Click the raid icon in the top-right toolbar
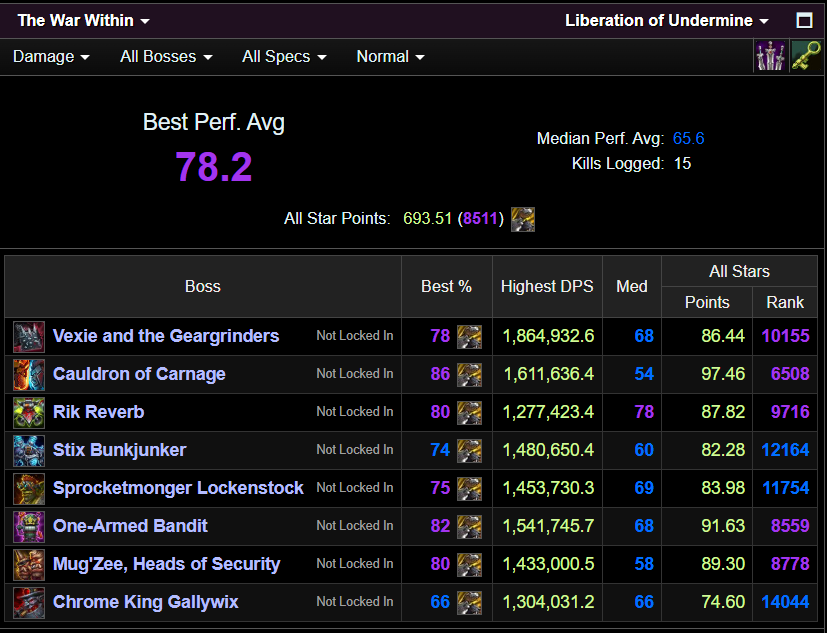The image size is (827, 633). (x=769, y=57)
